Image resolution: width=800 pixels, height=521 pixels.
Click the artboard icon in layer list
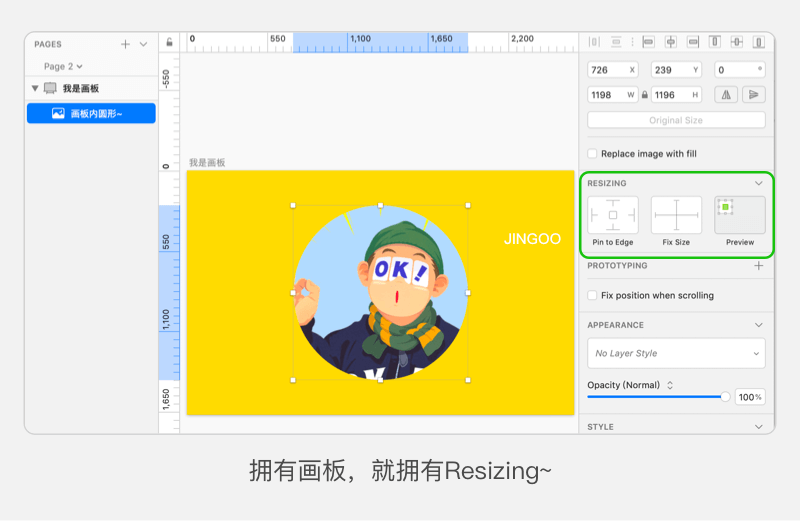coord(50,88)
